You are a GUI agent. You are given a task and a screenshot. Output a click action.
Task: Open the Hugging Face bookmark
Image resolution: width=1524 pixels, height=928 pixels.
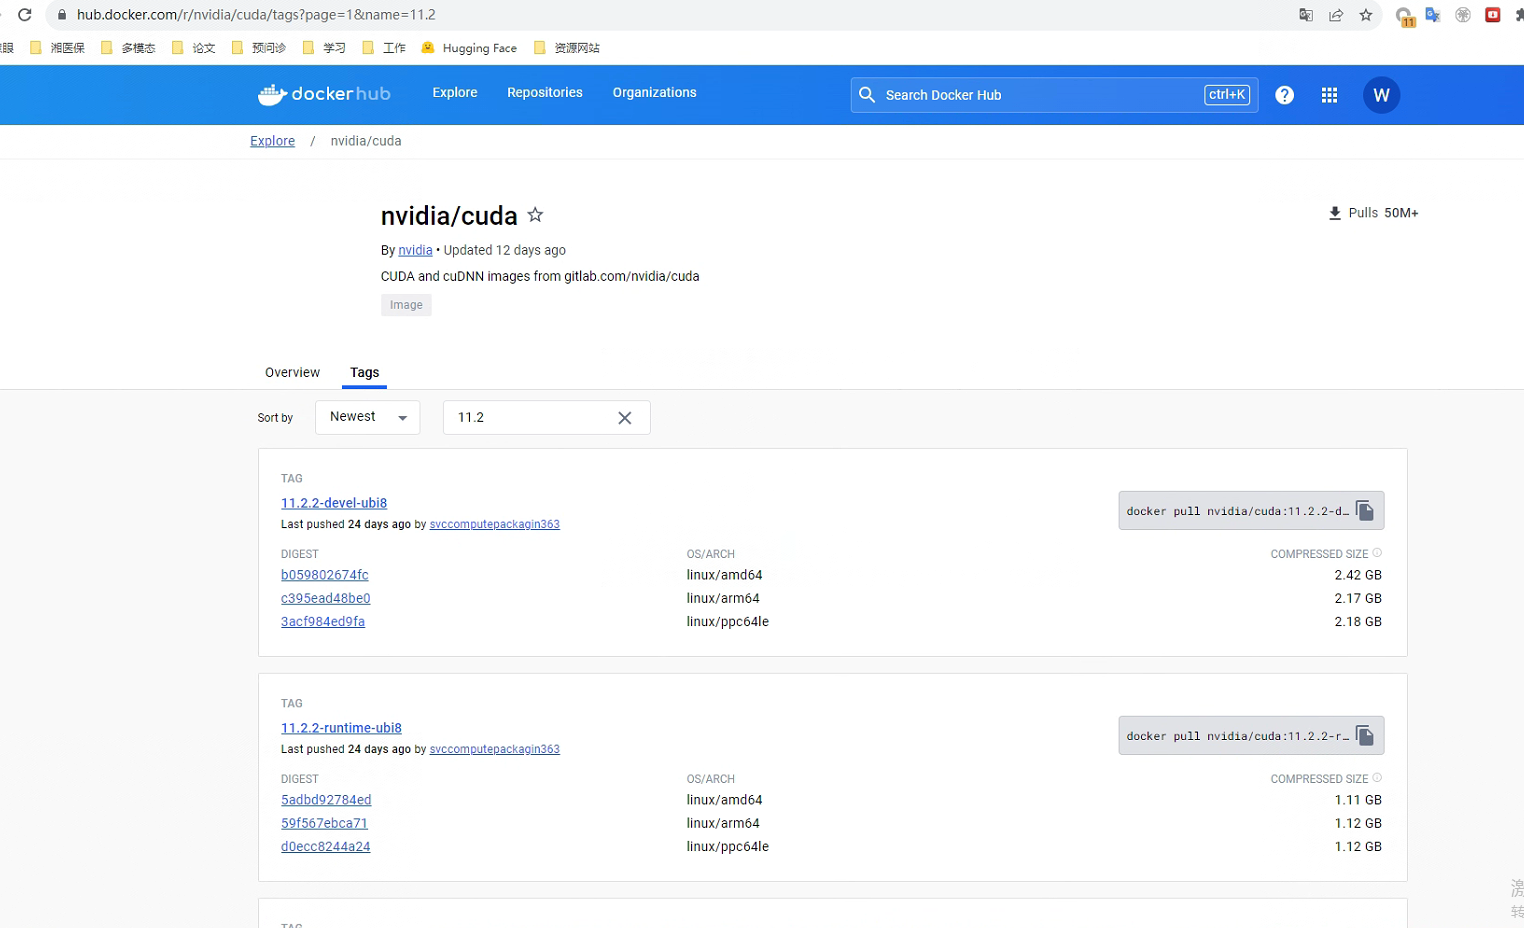point(469,48)
